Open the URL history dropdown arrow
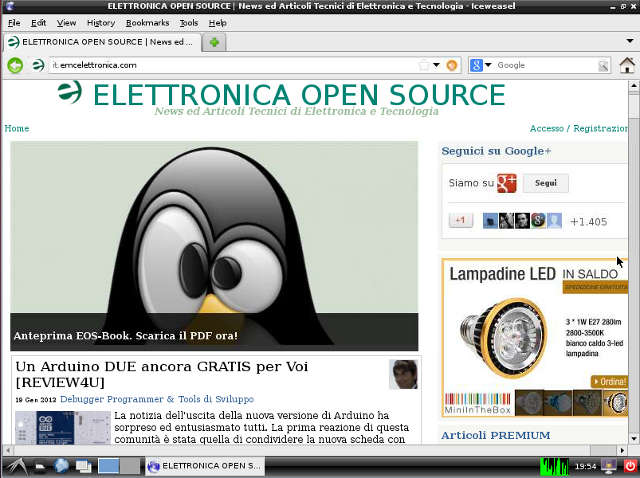 tap(436, 65)
